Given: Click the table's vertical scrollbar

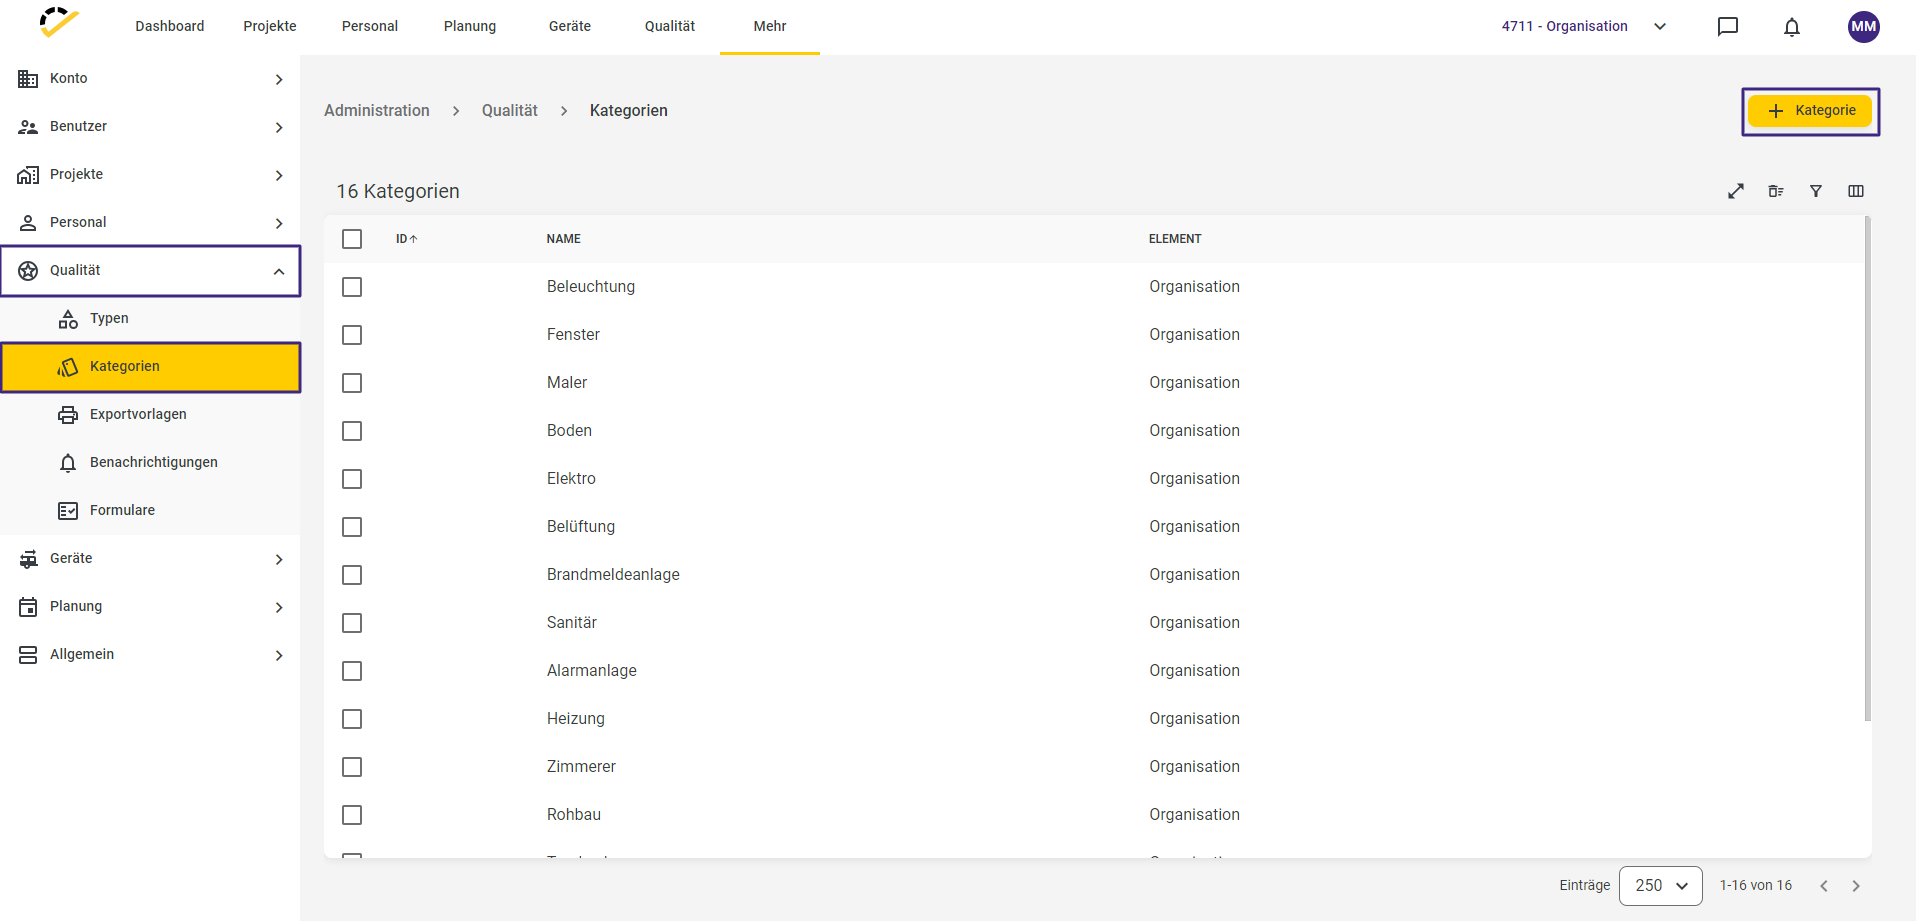Looking at the screenshot, I should (x=1867, y=469).
